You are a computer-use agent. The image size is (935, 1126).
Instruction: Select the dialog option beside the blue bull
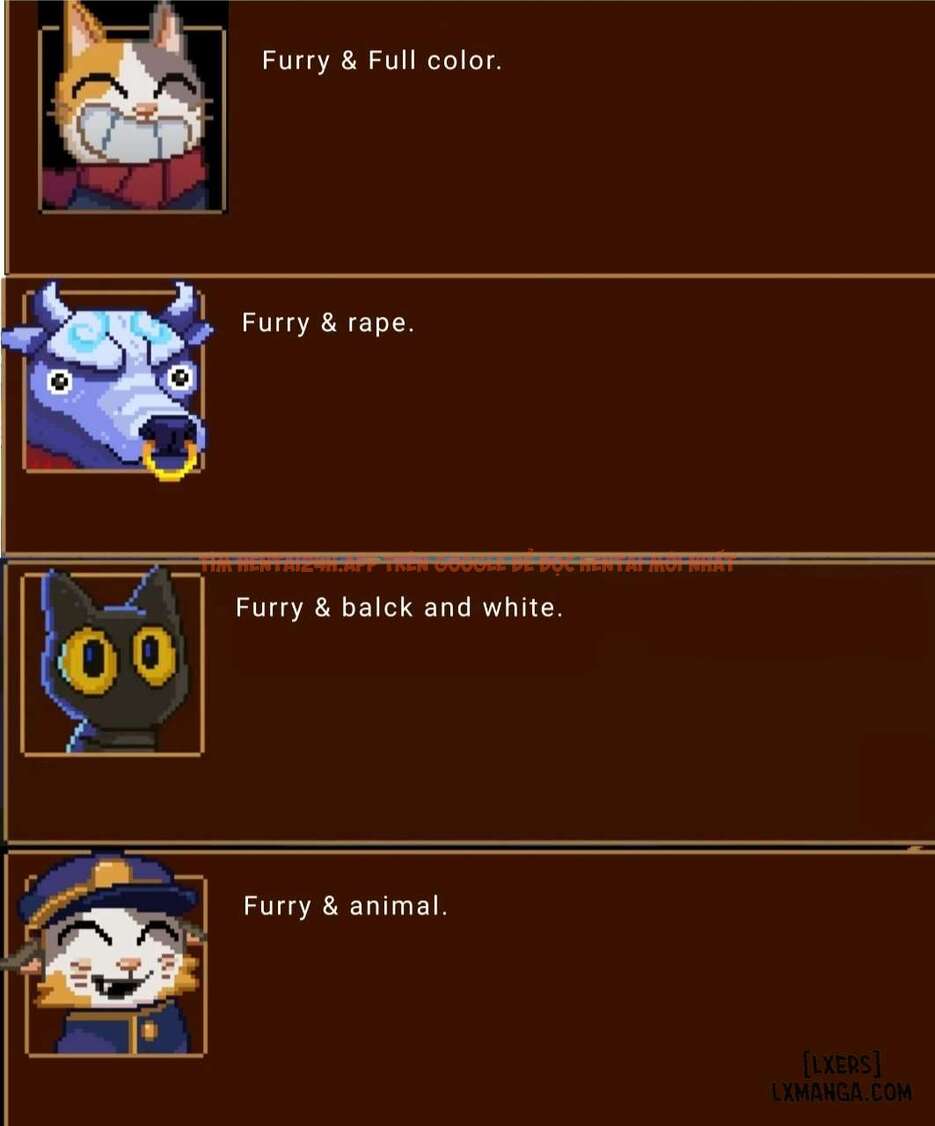[x=328, y=323]
